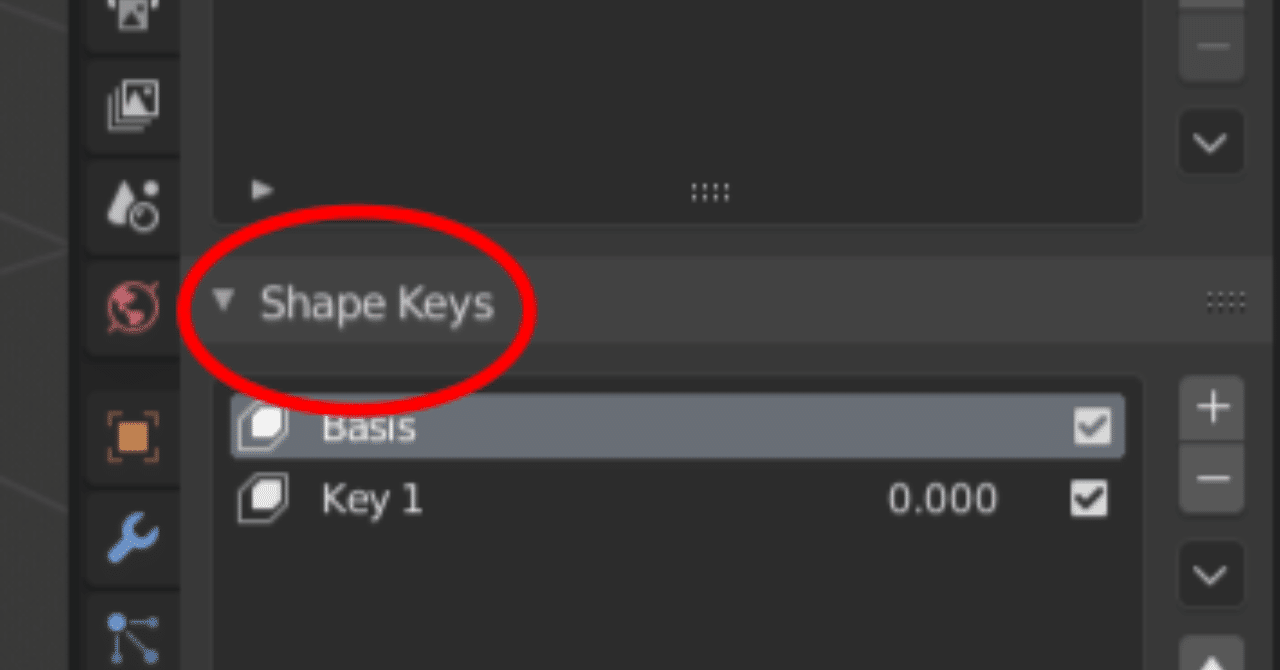
Task: Open the Particle properties tab
Action: (x=133, y=636)
